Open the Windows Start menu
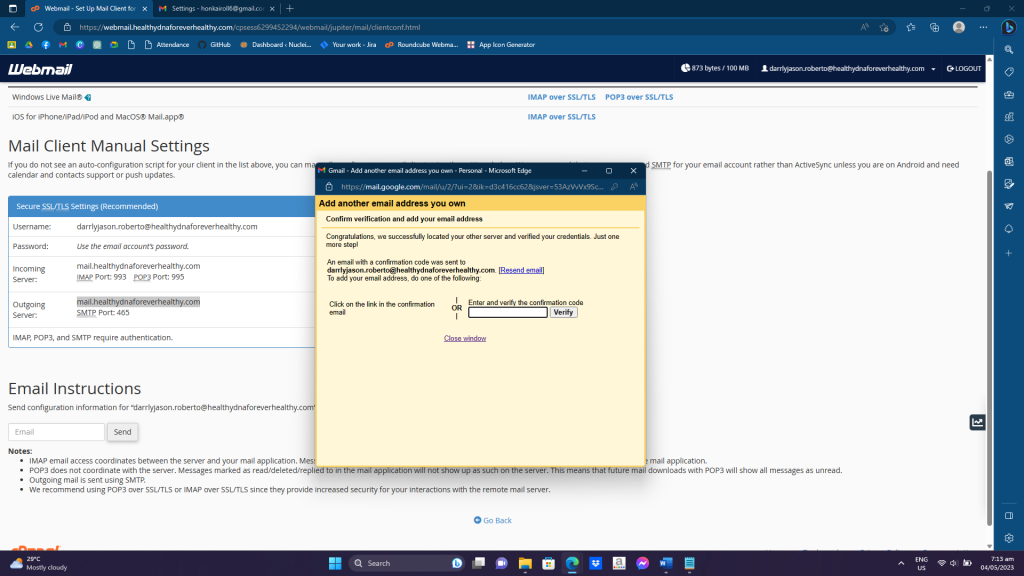The width and height of the screenshot is (1024, 576). (335, 563)
